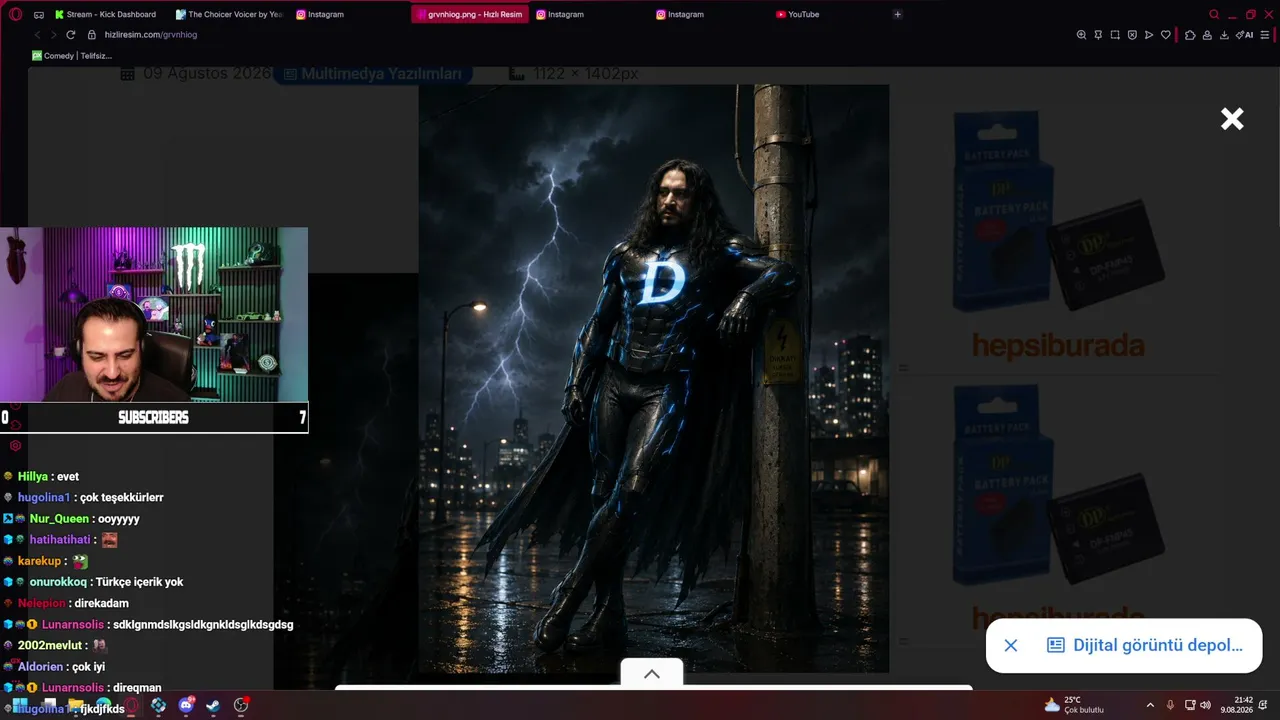
Task: Open Steam from the taskbar
Action: pos(213,705)
